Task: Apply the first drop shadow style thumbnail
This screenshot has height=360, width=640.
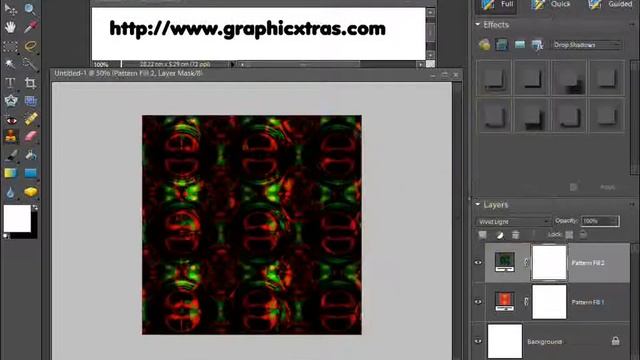Action: [x=493, y=78]
